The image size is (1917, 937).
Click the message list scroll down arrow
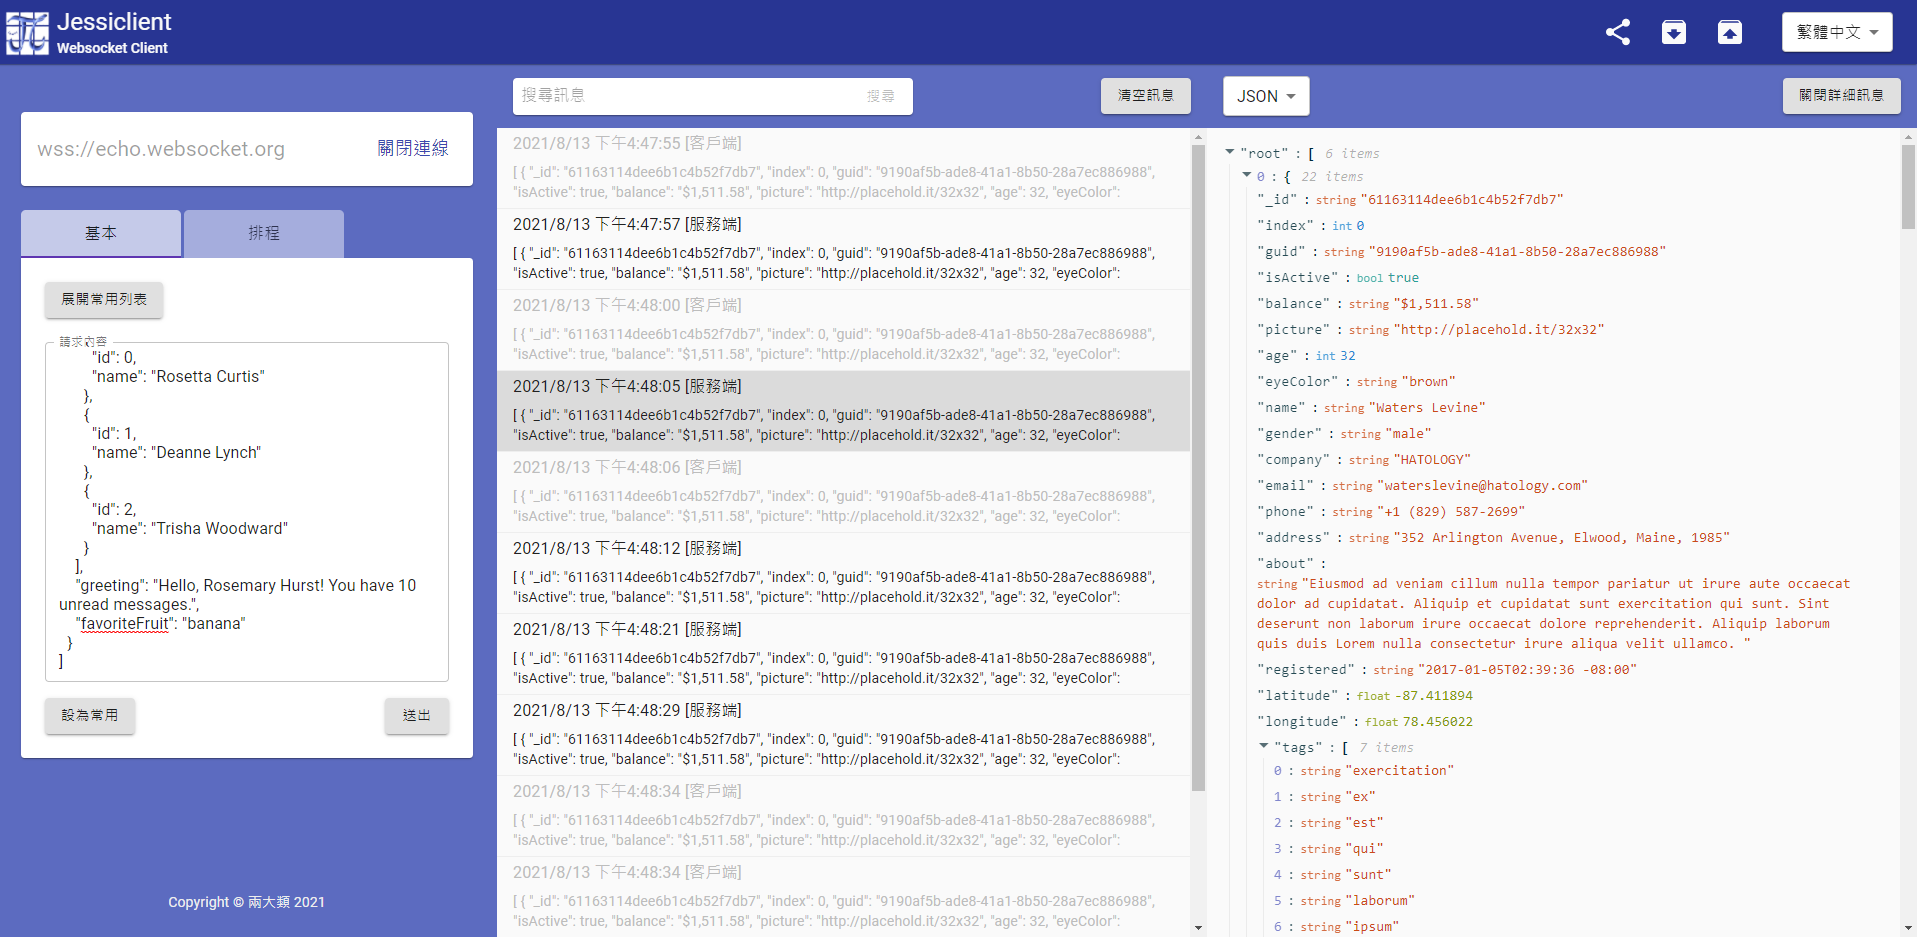(1198, 928)
